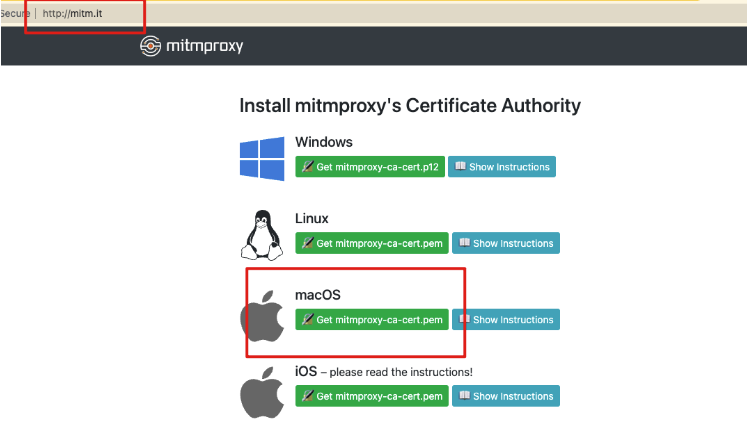The width and height of the screenshot is (747, 422).
Task: Get iOS mitmproxy-ca-cert.pem certificate
Action: point(372,396)
